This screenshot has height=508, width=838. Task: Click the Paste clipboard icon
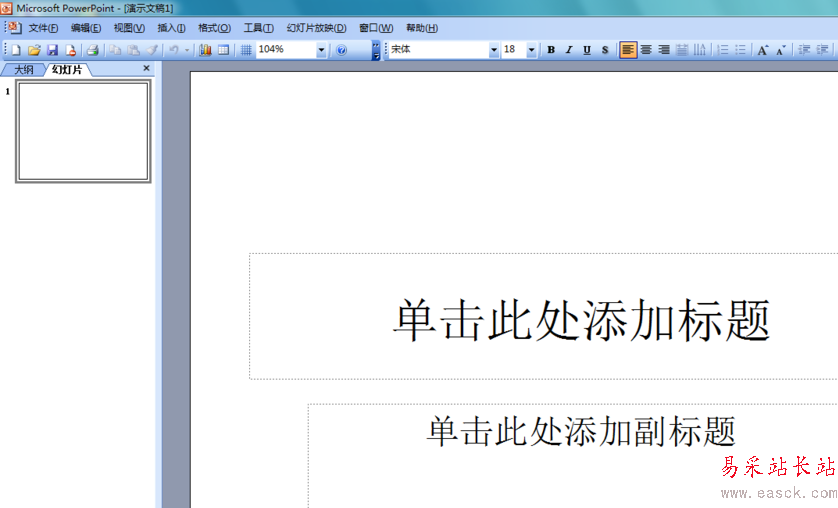click(x=134, y=50)
